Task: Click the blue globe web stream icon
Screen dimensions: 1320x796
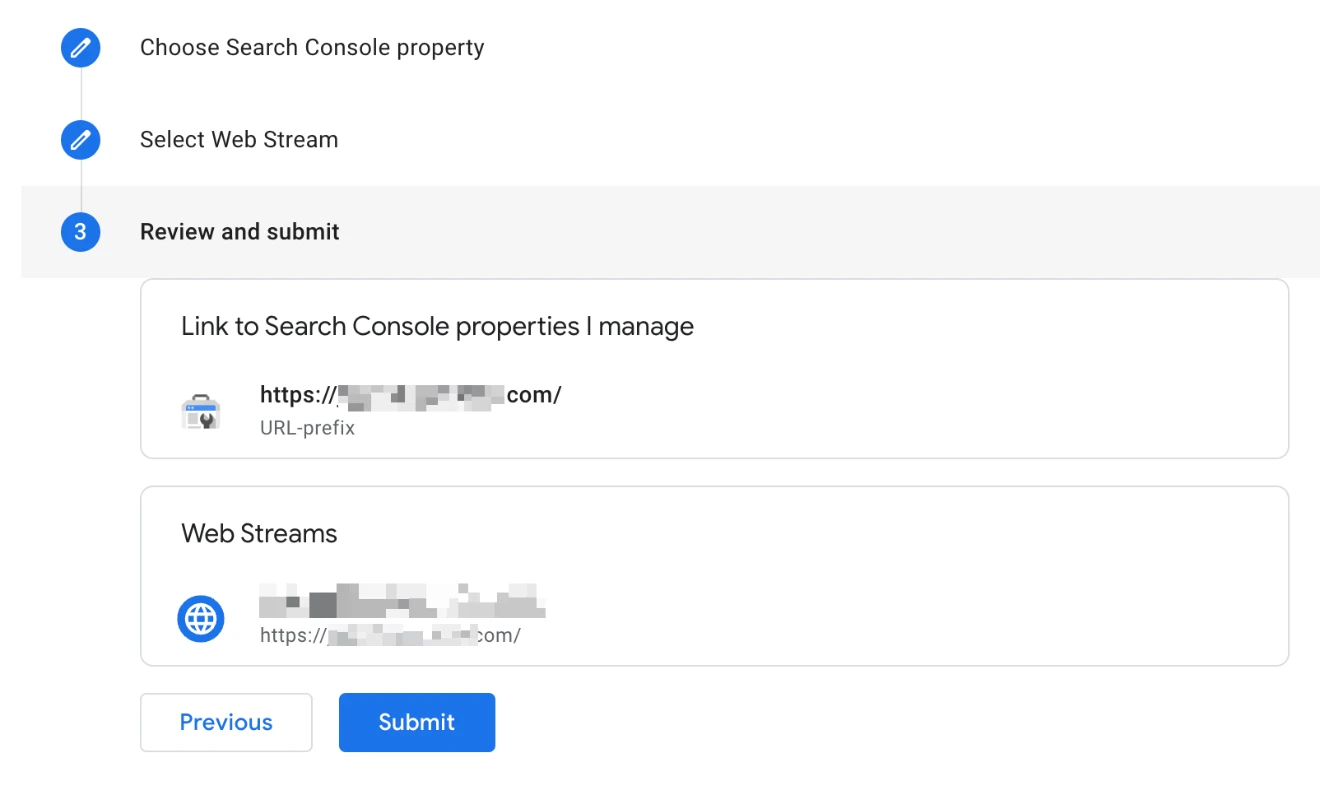Action: pos(201,619)
